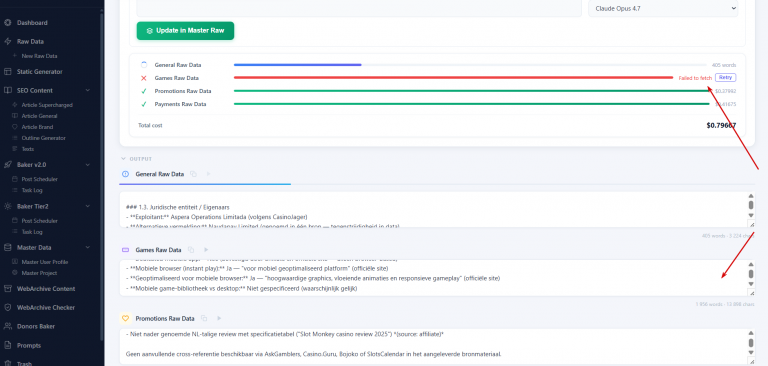Click the Payments Raw Data green checkmark
Screen dimensions: 768x366
click(144, 104)
